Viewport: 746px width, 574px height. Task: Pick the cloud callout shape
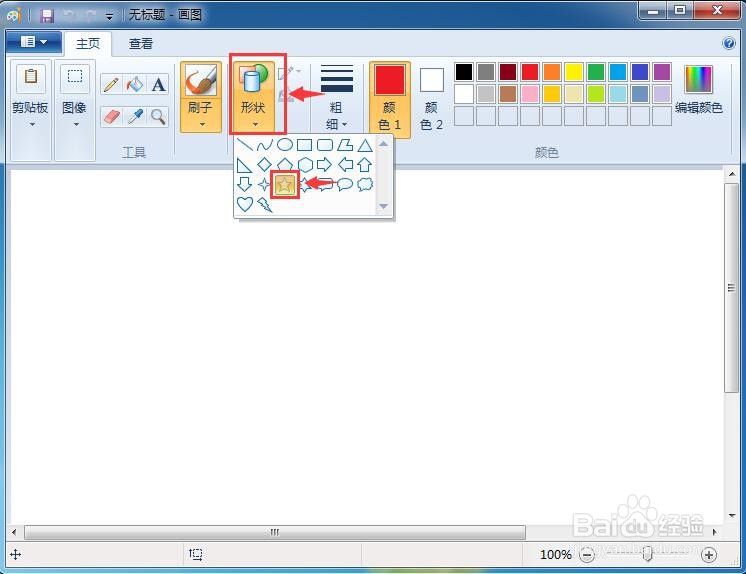tap(365, 184)
